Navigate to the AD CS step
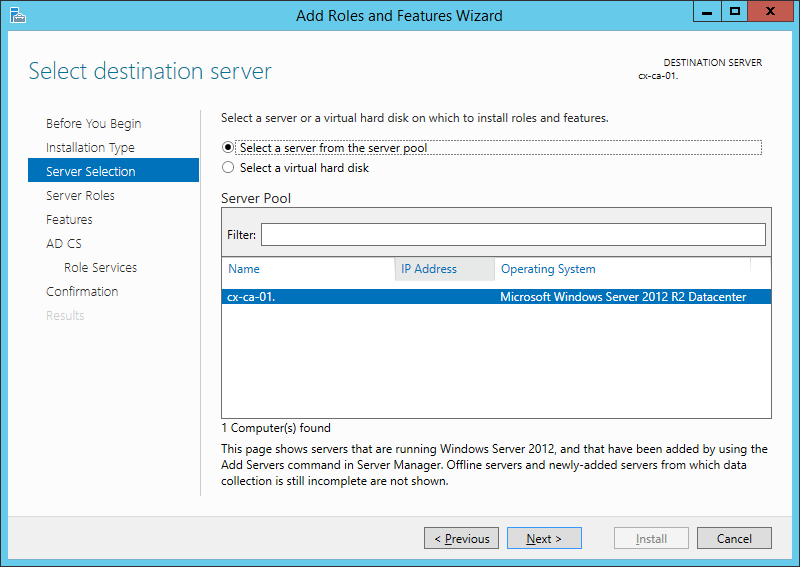Screen dimensions: 800x567 (x=64, y=244)
